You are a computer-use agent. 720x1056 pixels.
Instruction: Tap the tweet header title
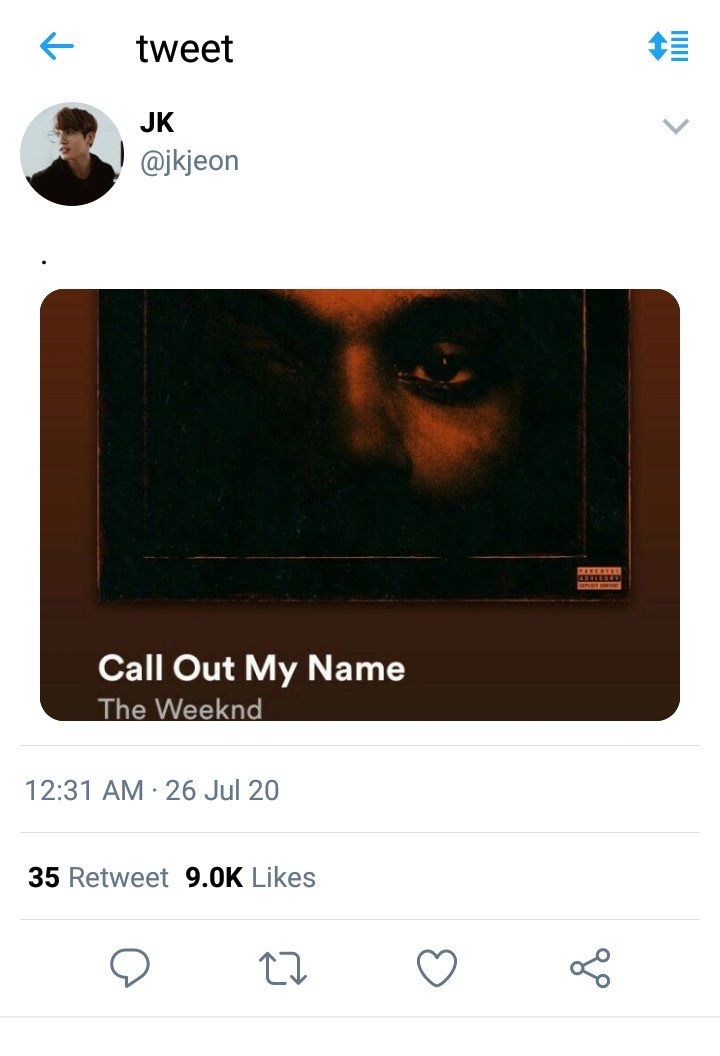[x=185, y=48]
